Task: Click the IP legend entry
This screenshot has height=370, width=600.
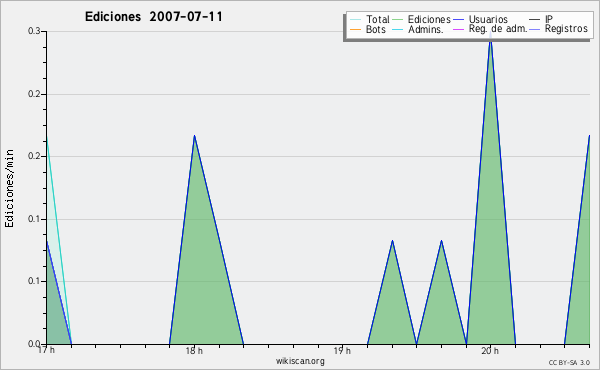Action: 541,19
